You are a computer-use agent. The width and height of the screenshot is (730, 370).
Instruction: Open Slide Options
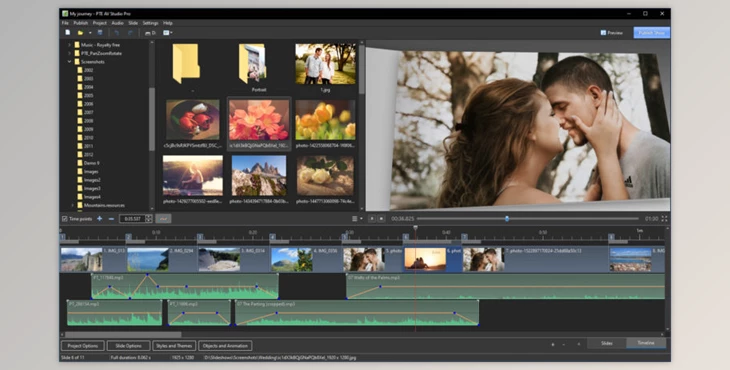coord(128,346)
